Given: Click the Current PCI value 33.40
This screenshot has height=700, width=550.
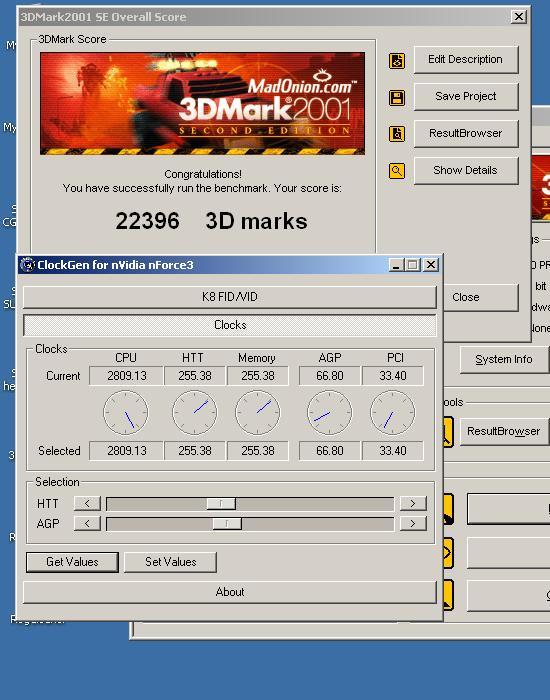Looking at the screenshot, I should [x=393, y=376].
